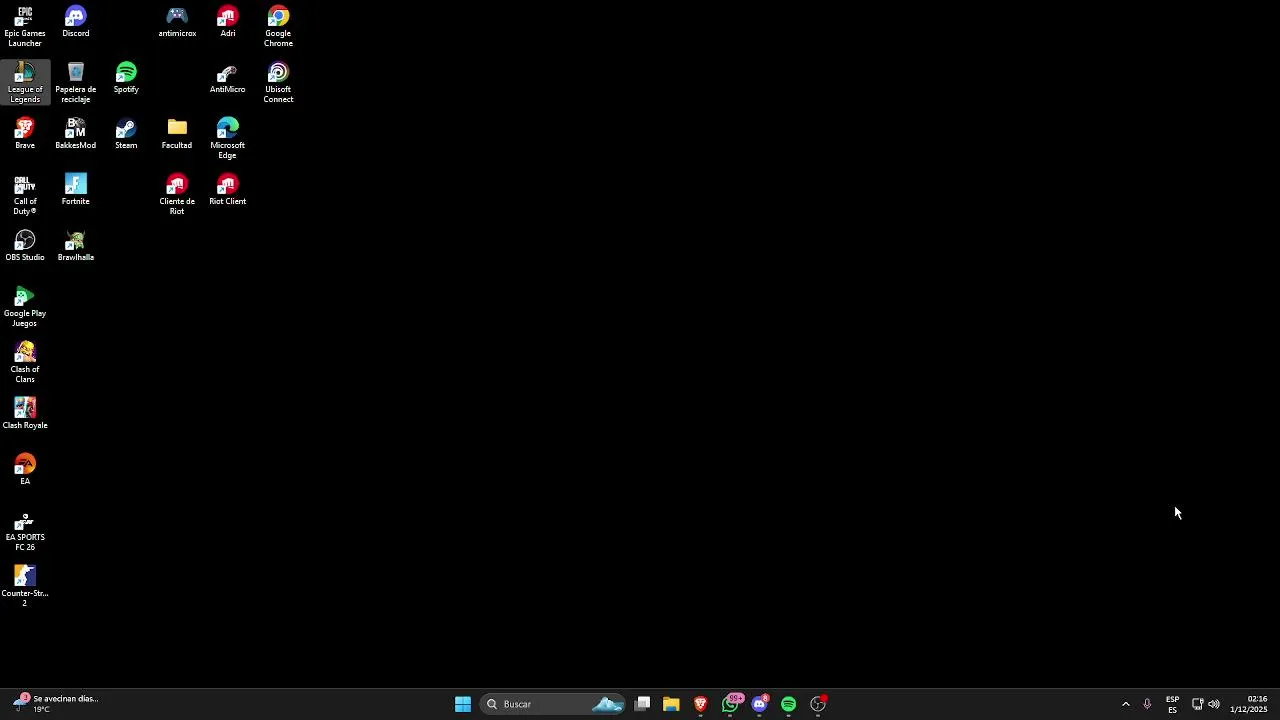The image size is (1280, 720).
Task: Select the Facultad folder
Action: (177, 134)
